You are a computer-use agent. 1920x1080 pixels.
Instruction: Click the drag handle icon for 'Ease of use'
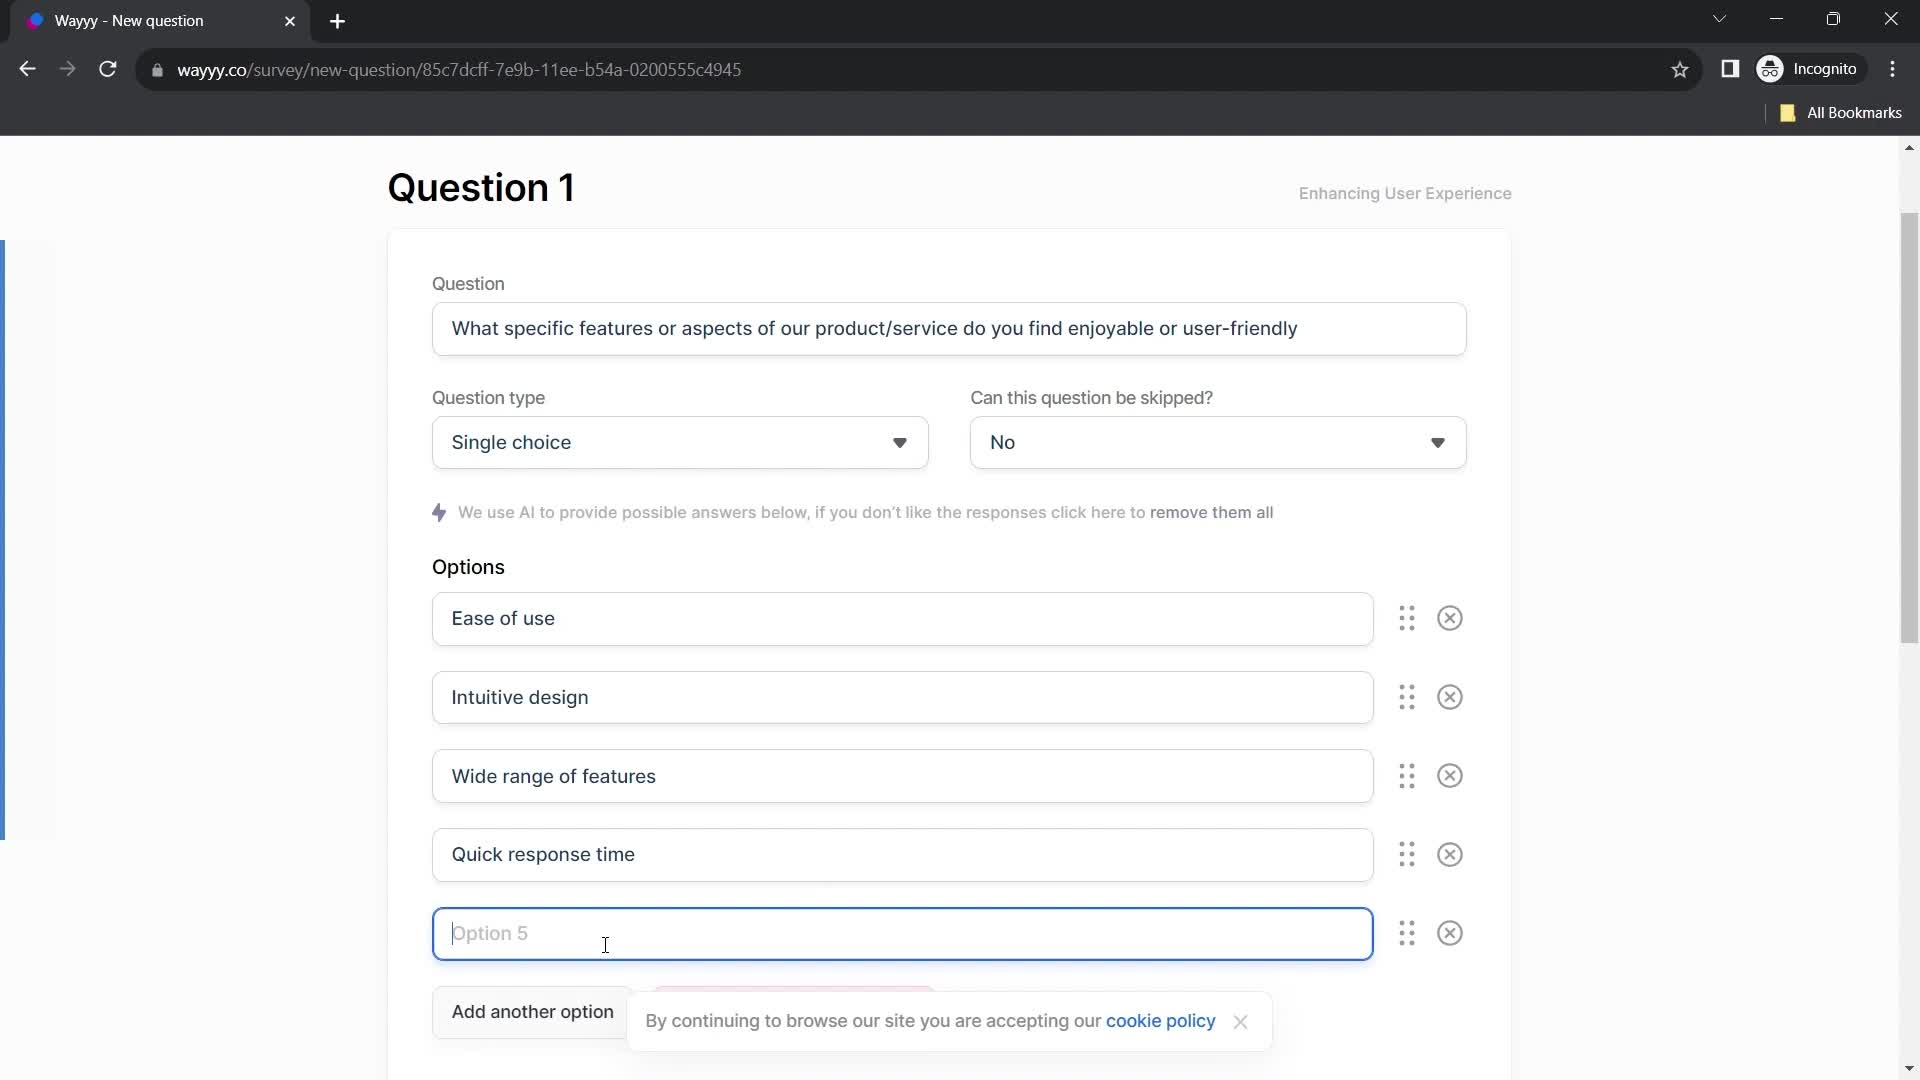(1404, 618)
